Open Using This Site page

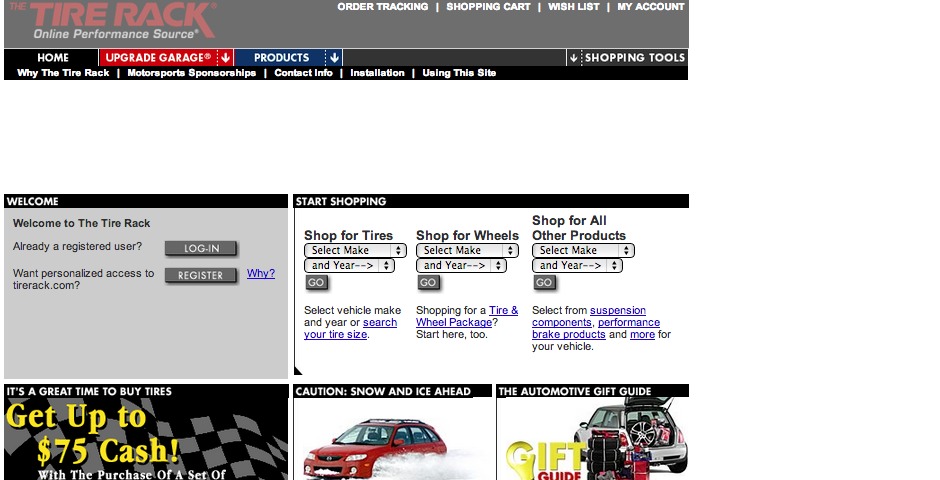click(x=459, y=73)
